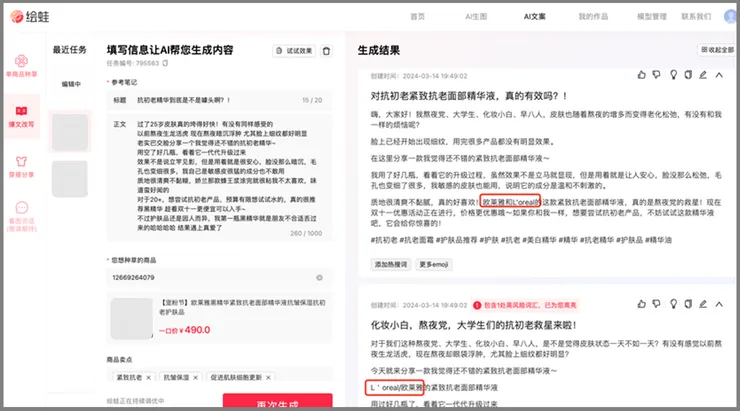Click the 试试效果 button
This screenshot has width=740, height=411.
pos(294,51)
